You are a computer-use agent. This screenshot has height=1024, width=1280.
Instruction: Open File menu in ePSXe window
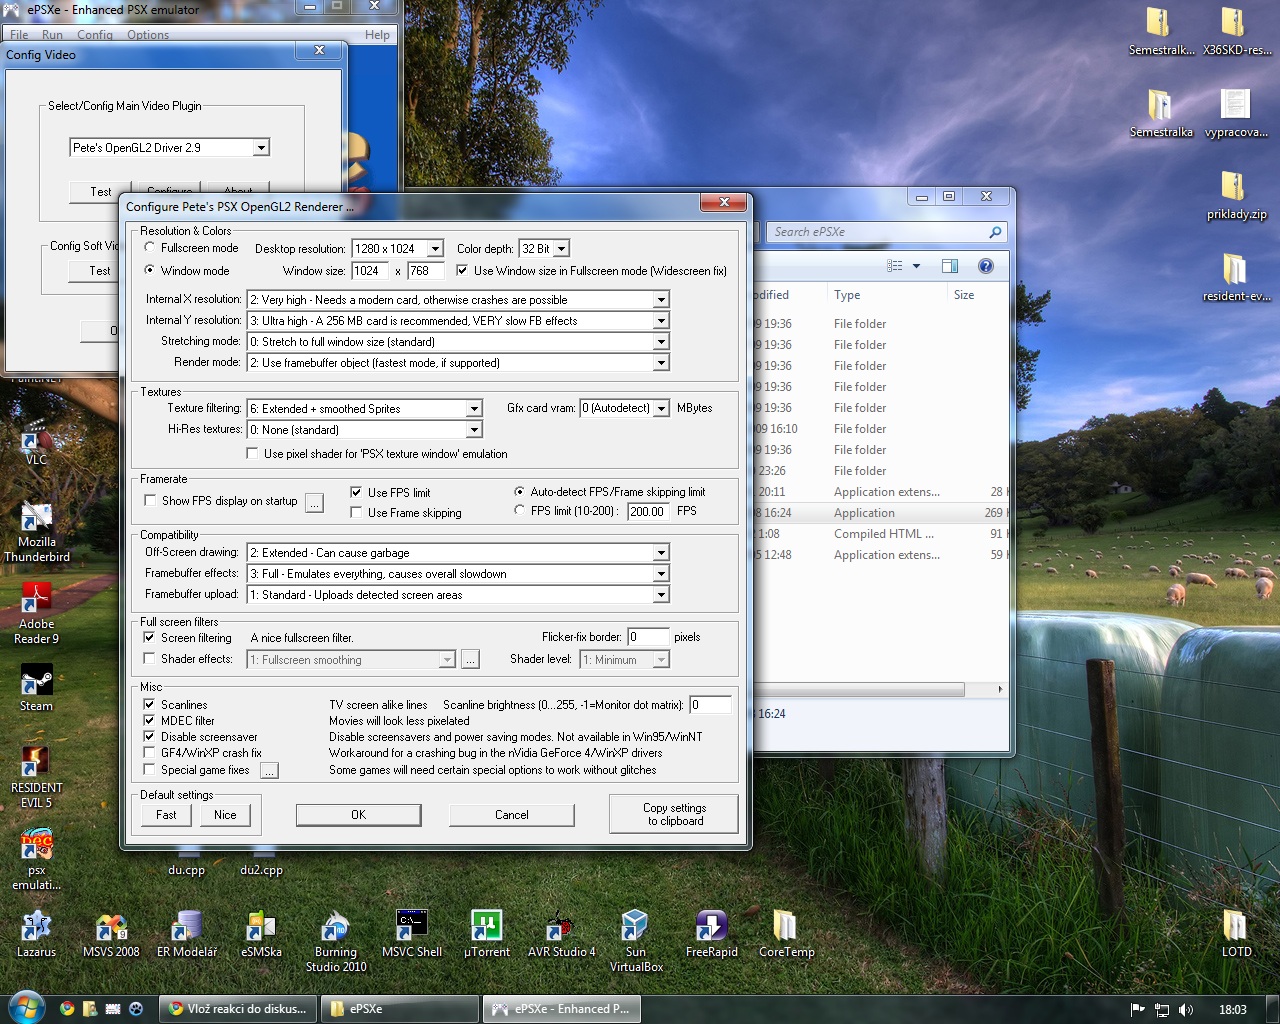click(x=19, y=34)
